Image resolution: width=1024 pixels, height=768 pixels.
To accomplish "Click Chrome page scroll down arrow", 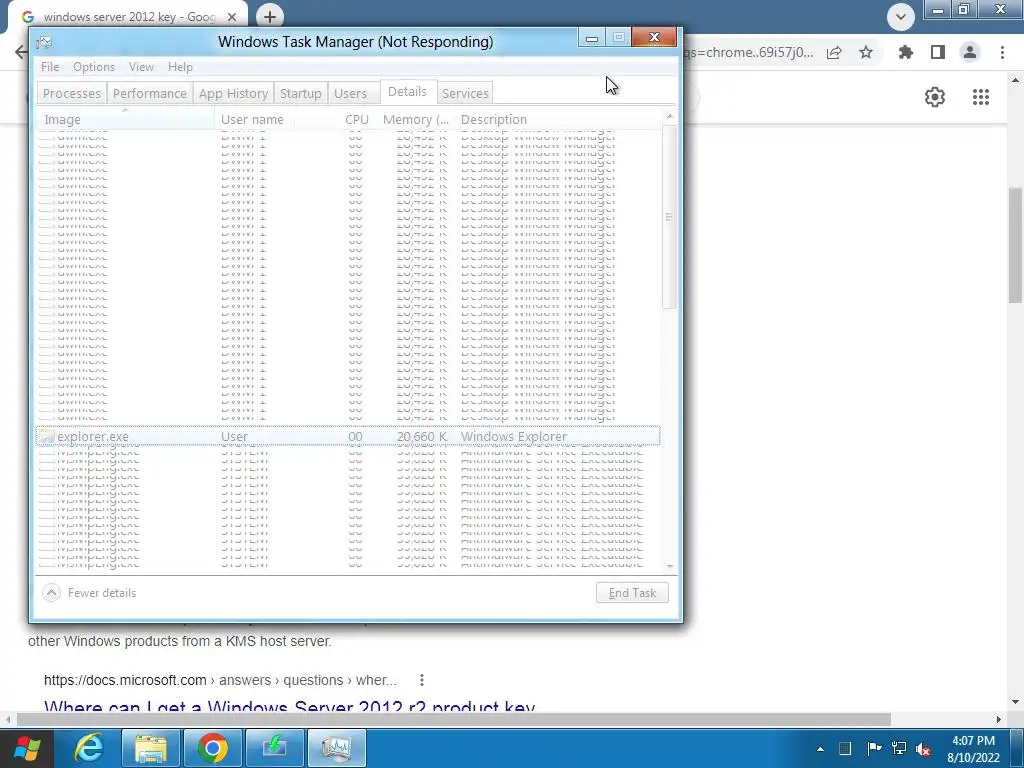I will click(1016, 702).
